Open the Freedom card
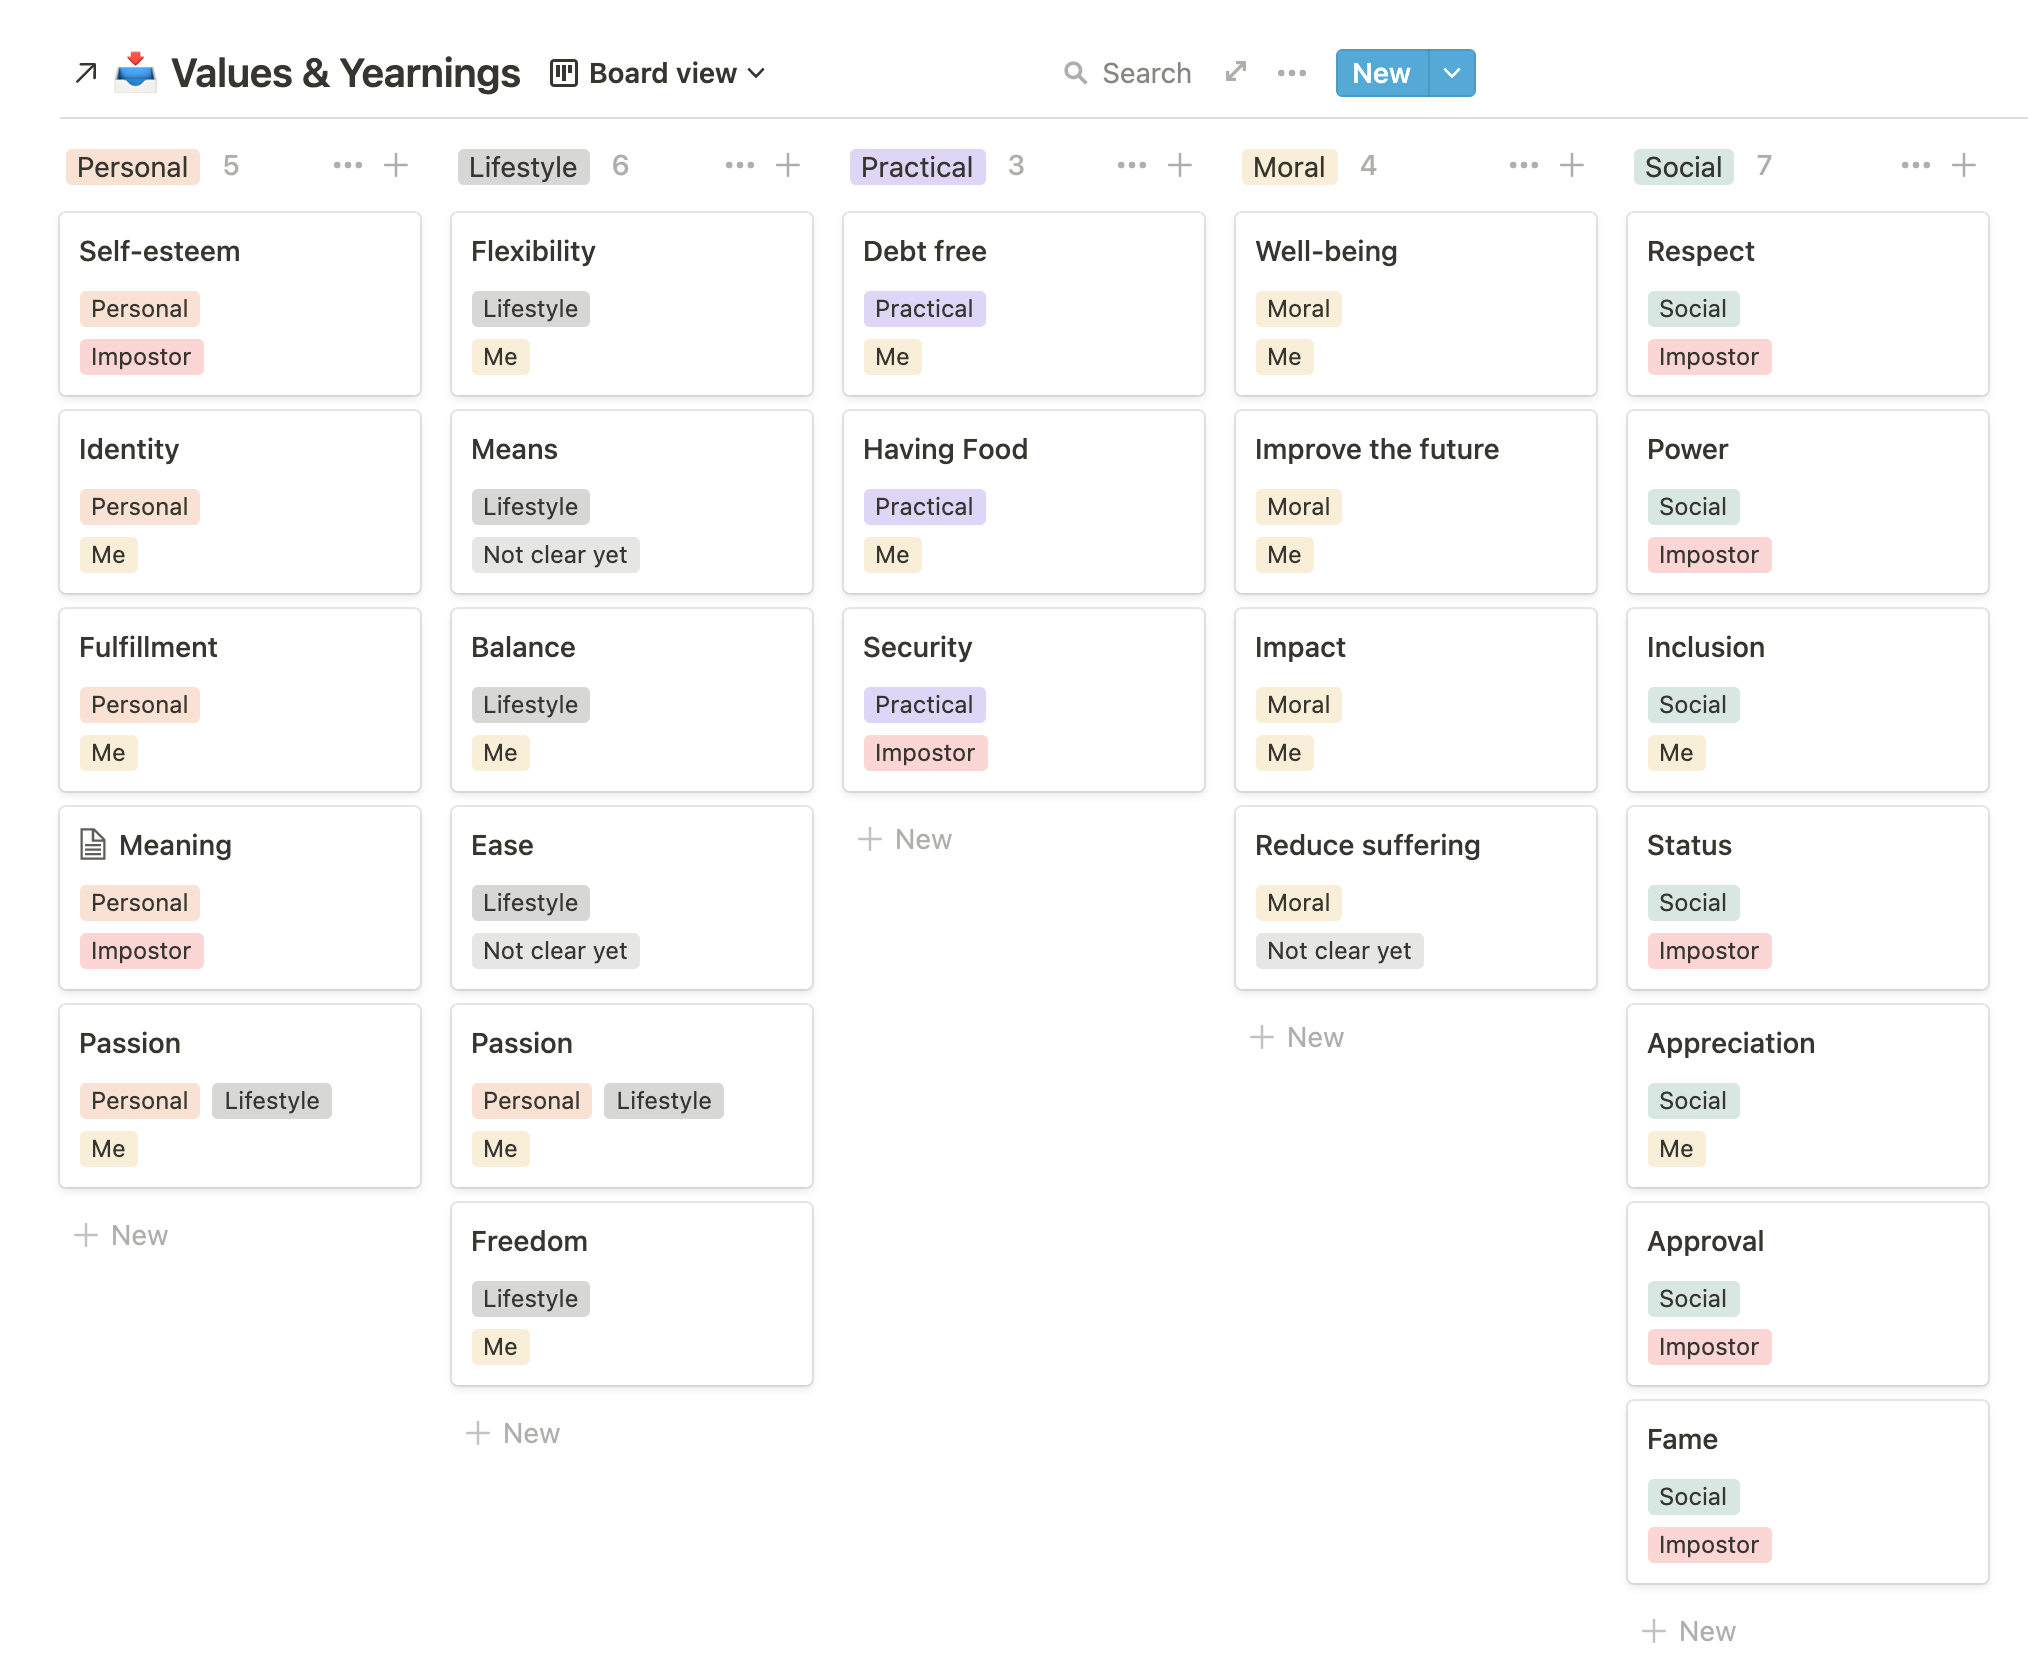Viewport: 2028px width, 1680px height. coord(632,1293)
